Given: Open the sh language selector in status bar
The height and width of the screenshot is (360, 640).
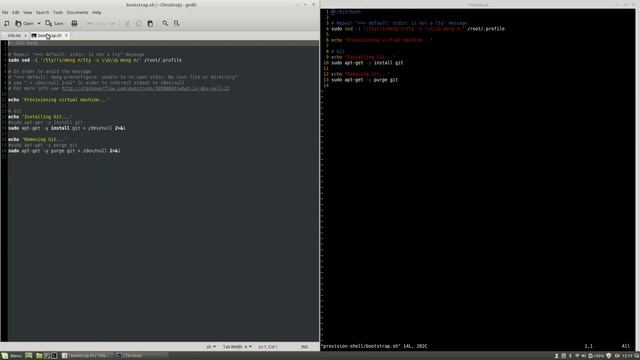Looking at the screenshot, I should [x=211, y=347].
